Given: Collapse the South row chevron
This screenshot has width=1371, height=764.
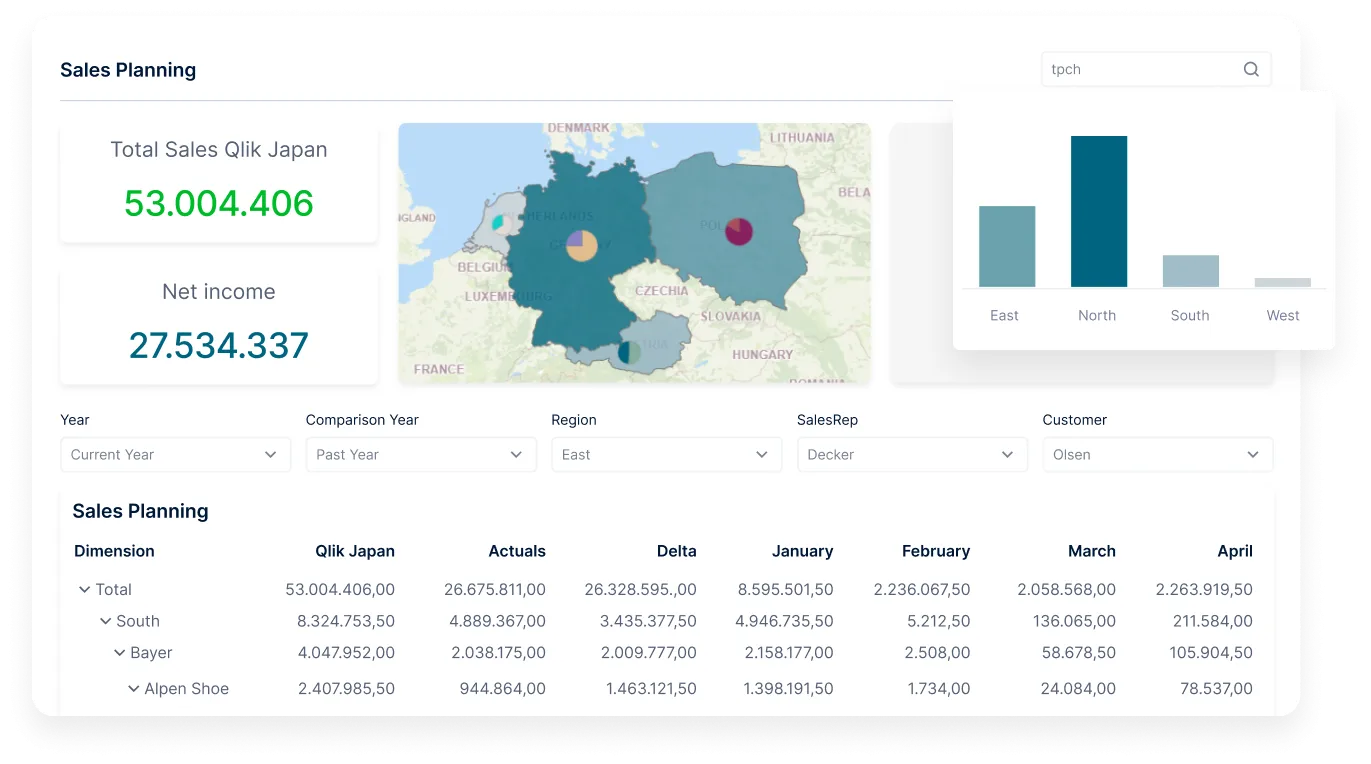Looking at the screenshot, I should 105,621.
